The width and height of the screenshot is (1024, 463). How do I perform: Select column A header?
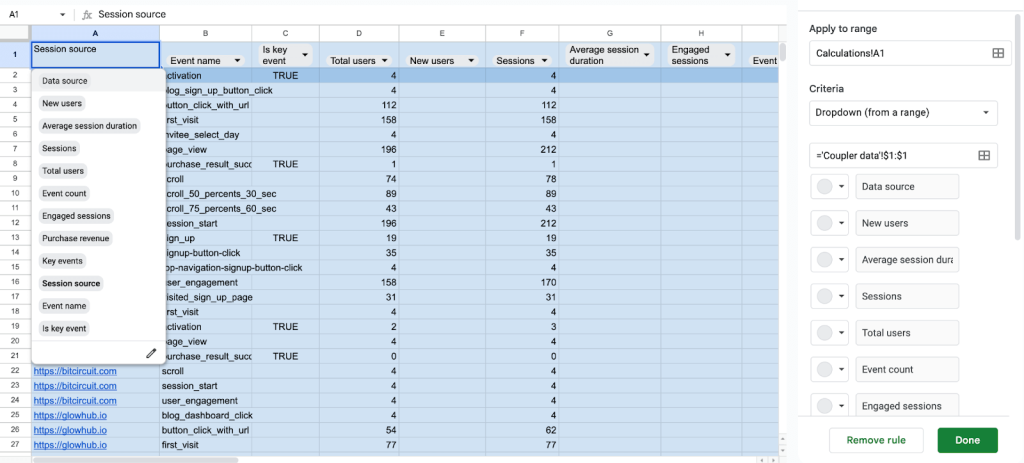pos(95,33)
